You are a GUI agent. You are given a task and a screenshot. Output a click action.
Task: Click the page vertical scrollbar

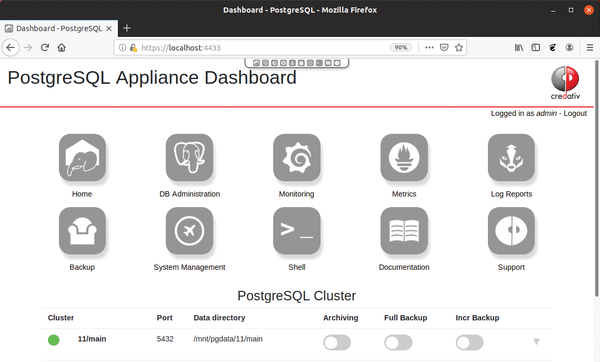tap(597, 178)
